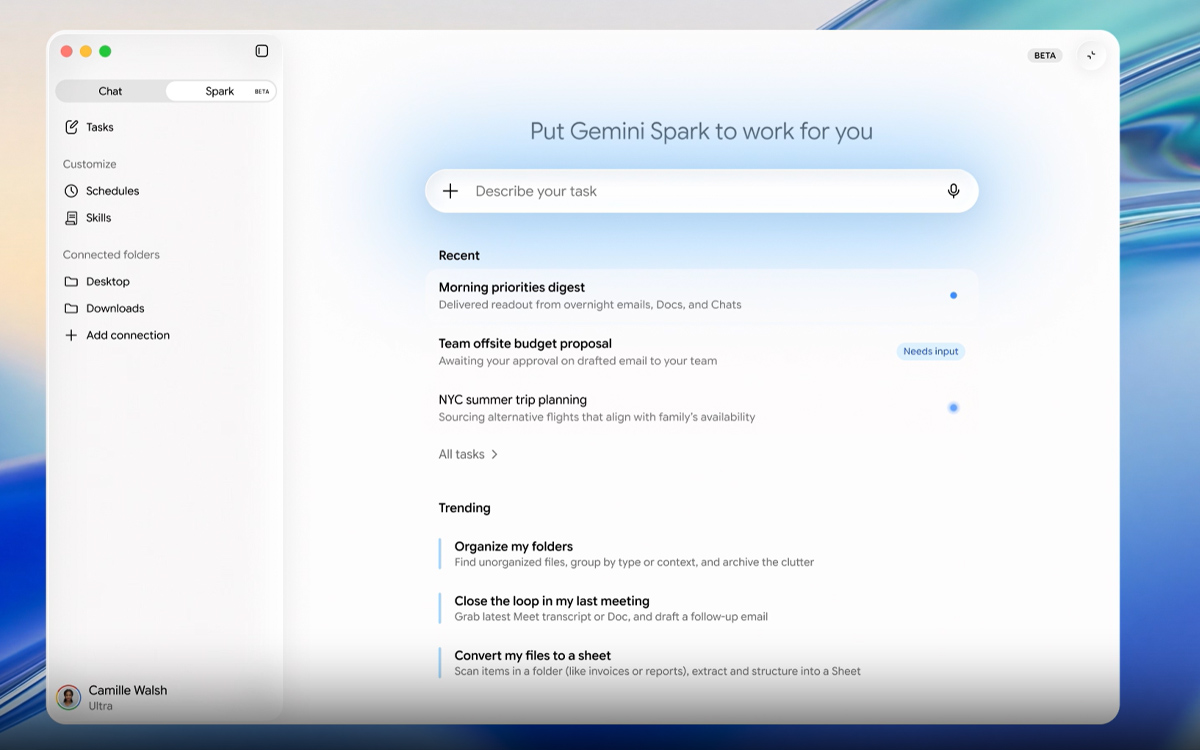Click the Schedules clock icon
This screenshot has width=1200, height=750.
click(x=71, y=191)
